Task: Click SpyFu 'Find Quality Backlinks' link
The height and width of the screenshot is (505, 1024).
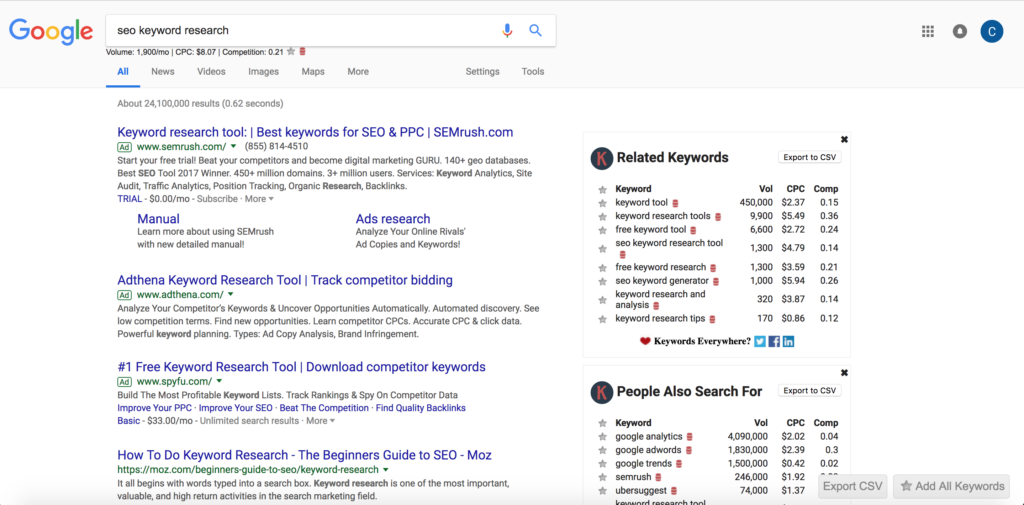Action: [x=421, y=408]
